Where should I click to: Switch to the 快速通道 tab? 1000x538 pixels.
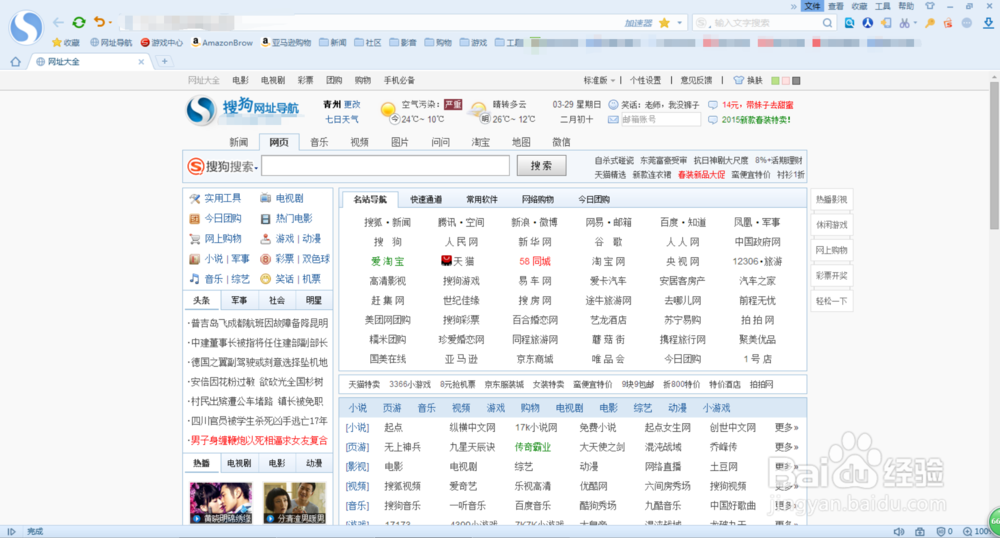coord(426,200)
